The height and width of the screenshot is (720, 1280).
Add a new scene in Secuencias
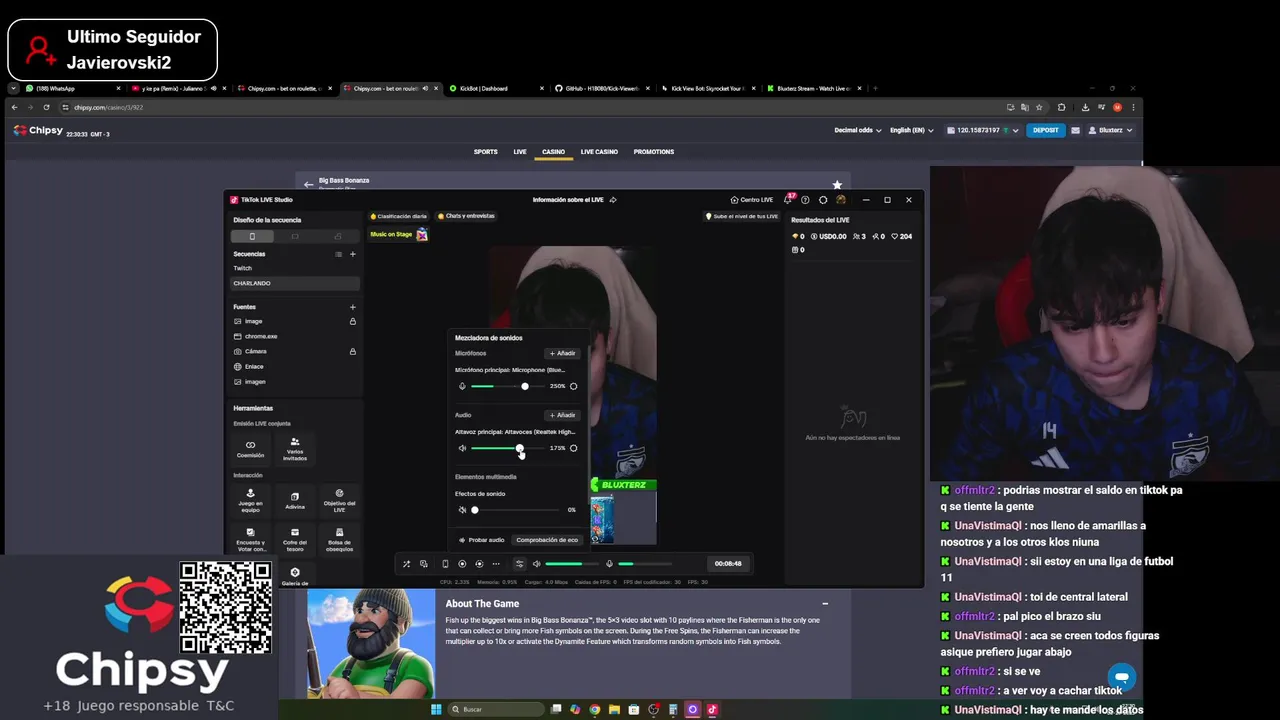352,254
